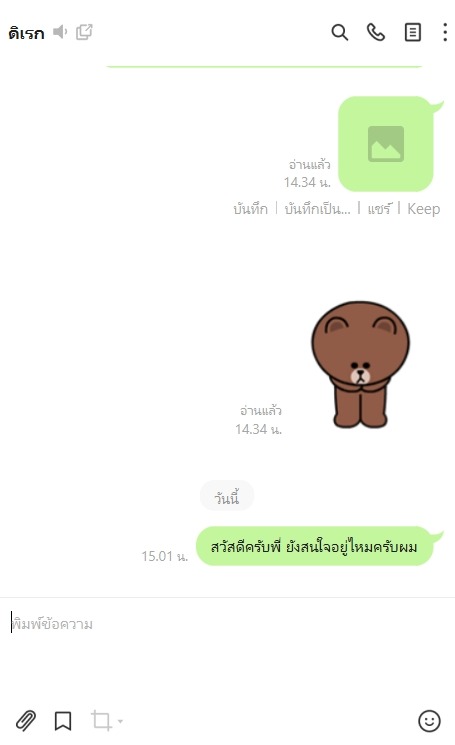This screenshot has width=455, height=745.
Task: Start screen capture with crop icon
Action: click(101, 720)
